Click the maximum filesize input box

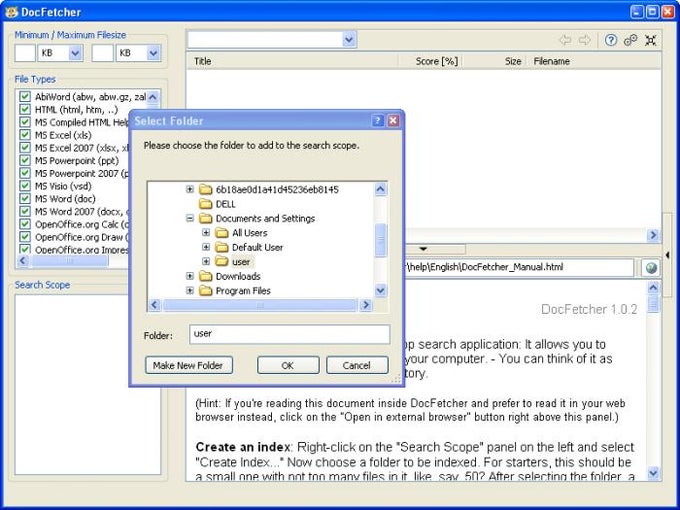pos(103,53)
